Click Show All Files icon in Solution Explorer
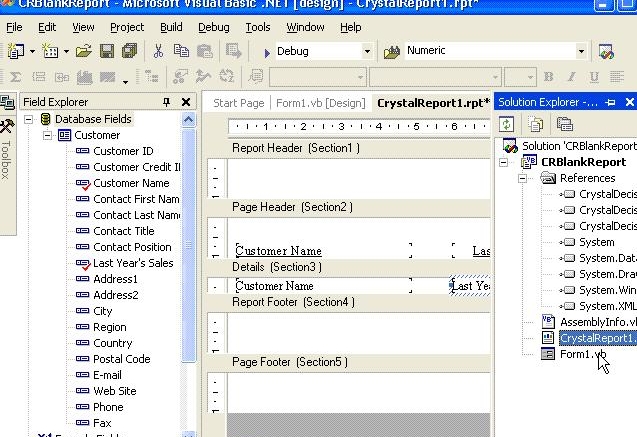 click(x=537, y=124)
